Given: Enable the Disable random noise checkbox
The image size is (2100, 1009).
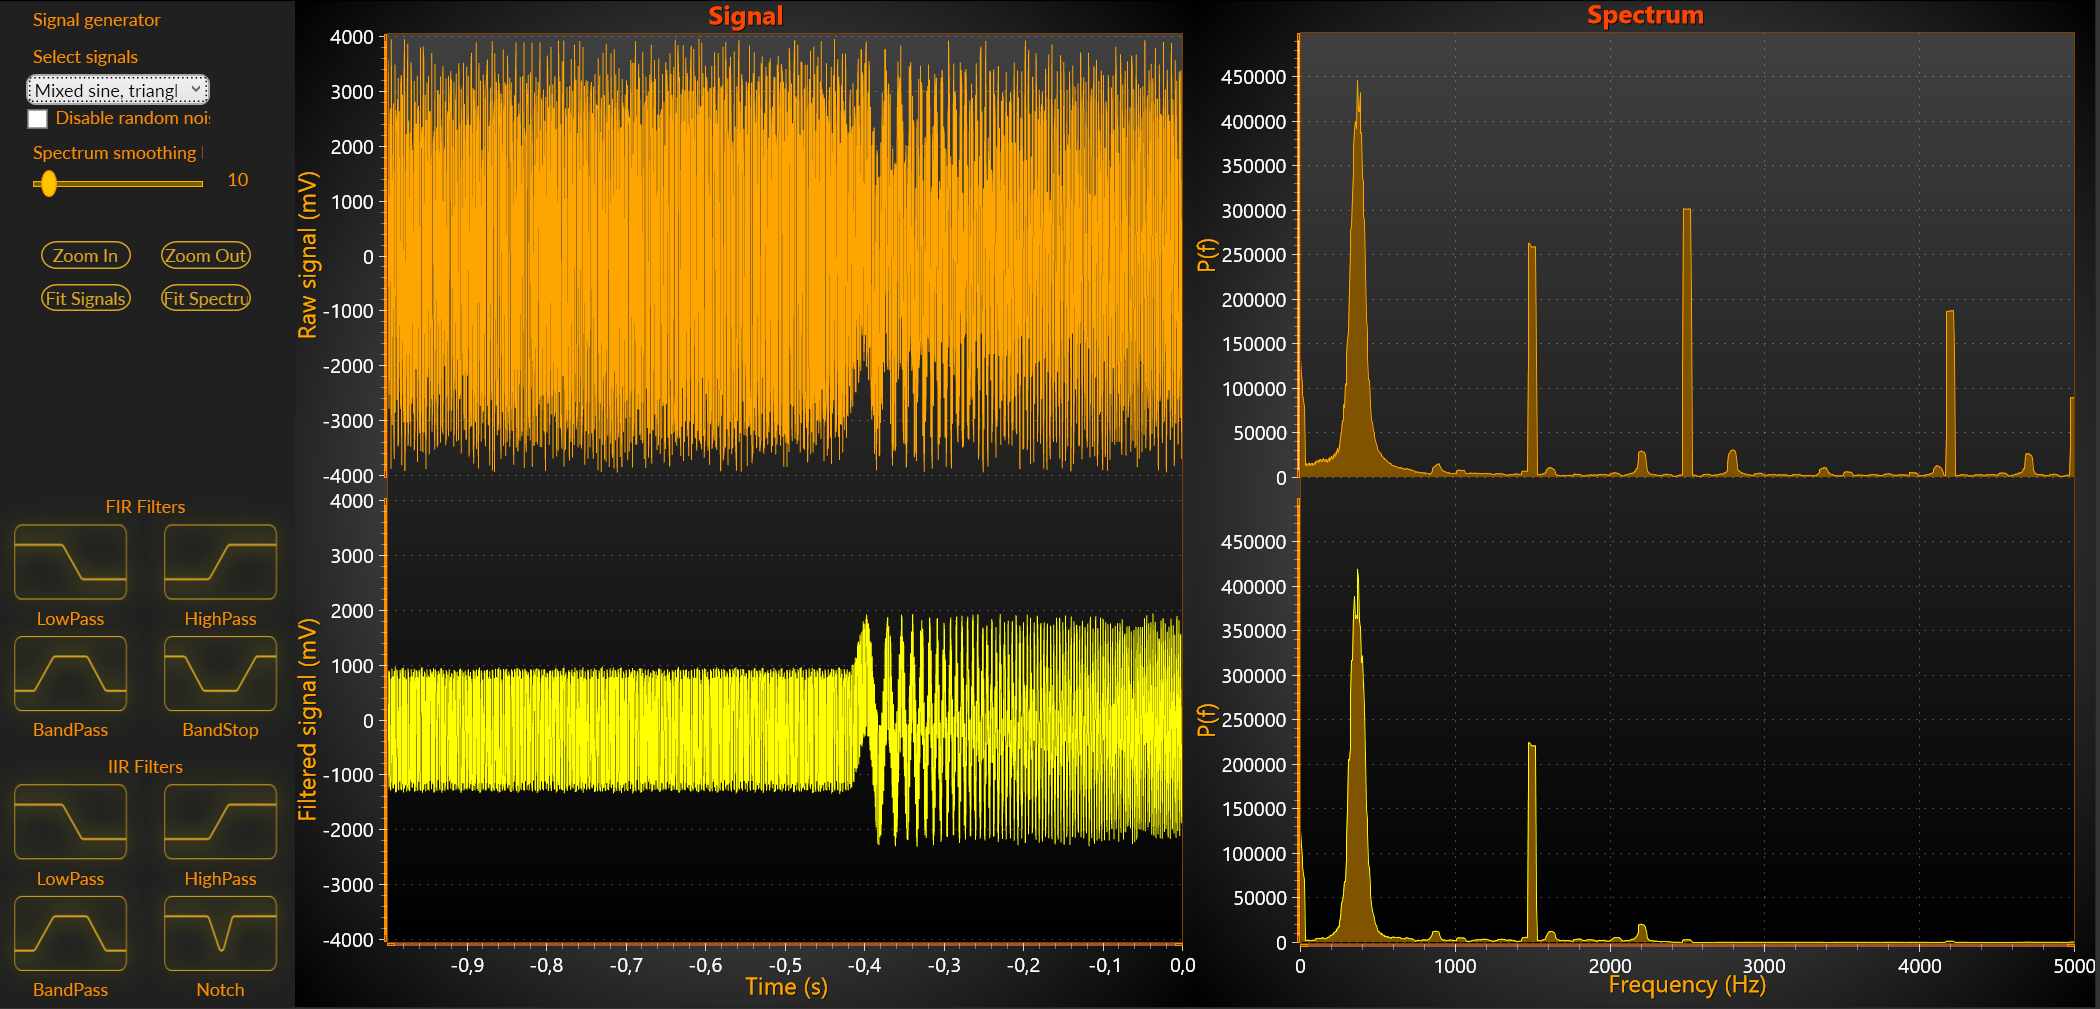Looking at the screenshot, I should point(38,119).
